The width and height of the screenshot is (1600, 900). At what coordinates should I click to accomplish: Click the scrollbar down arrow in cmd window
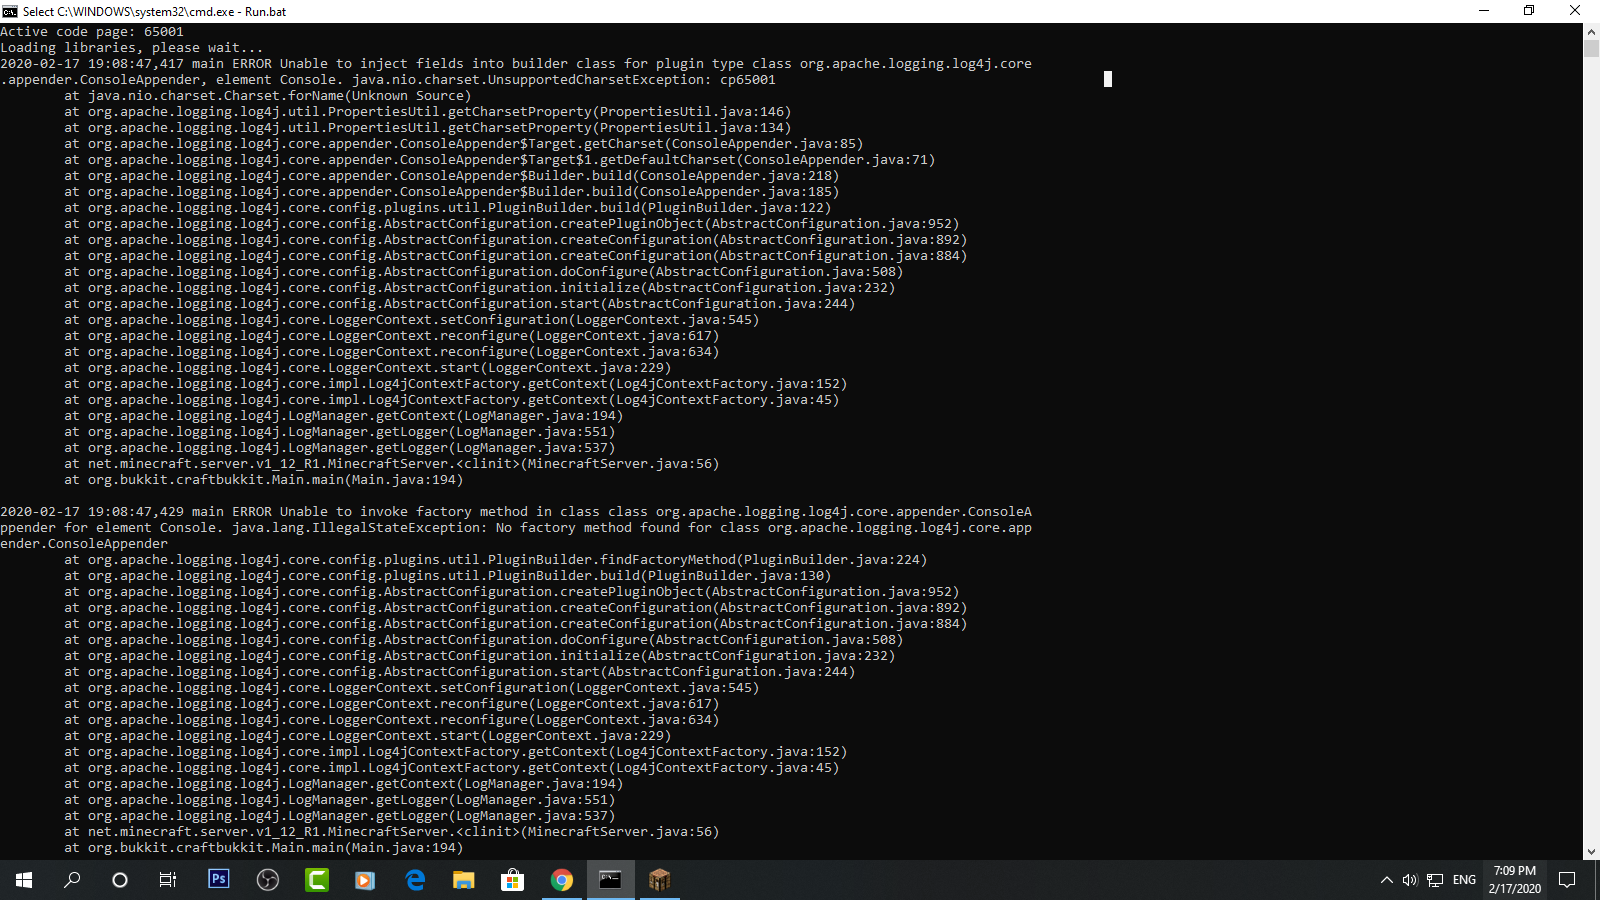tap(1591, 851)
